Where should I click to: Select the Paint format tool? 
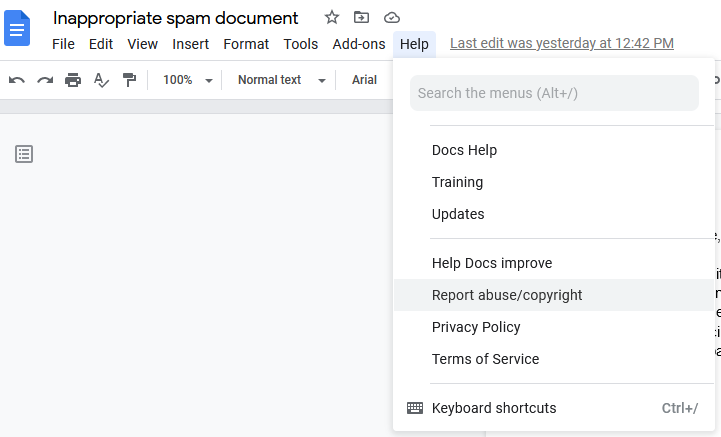point(130,80)
